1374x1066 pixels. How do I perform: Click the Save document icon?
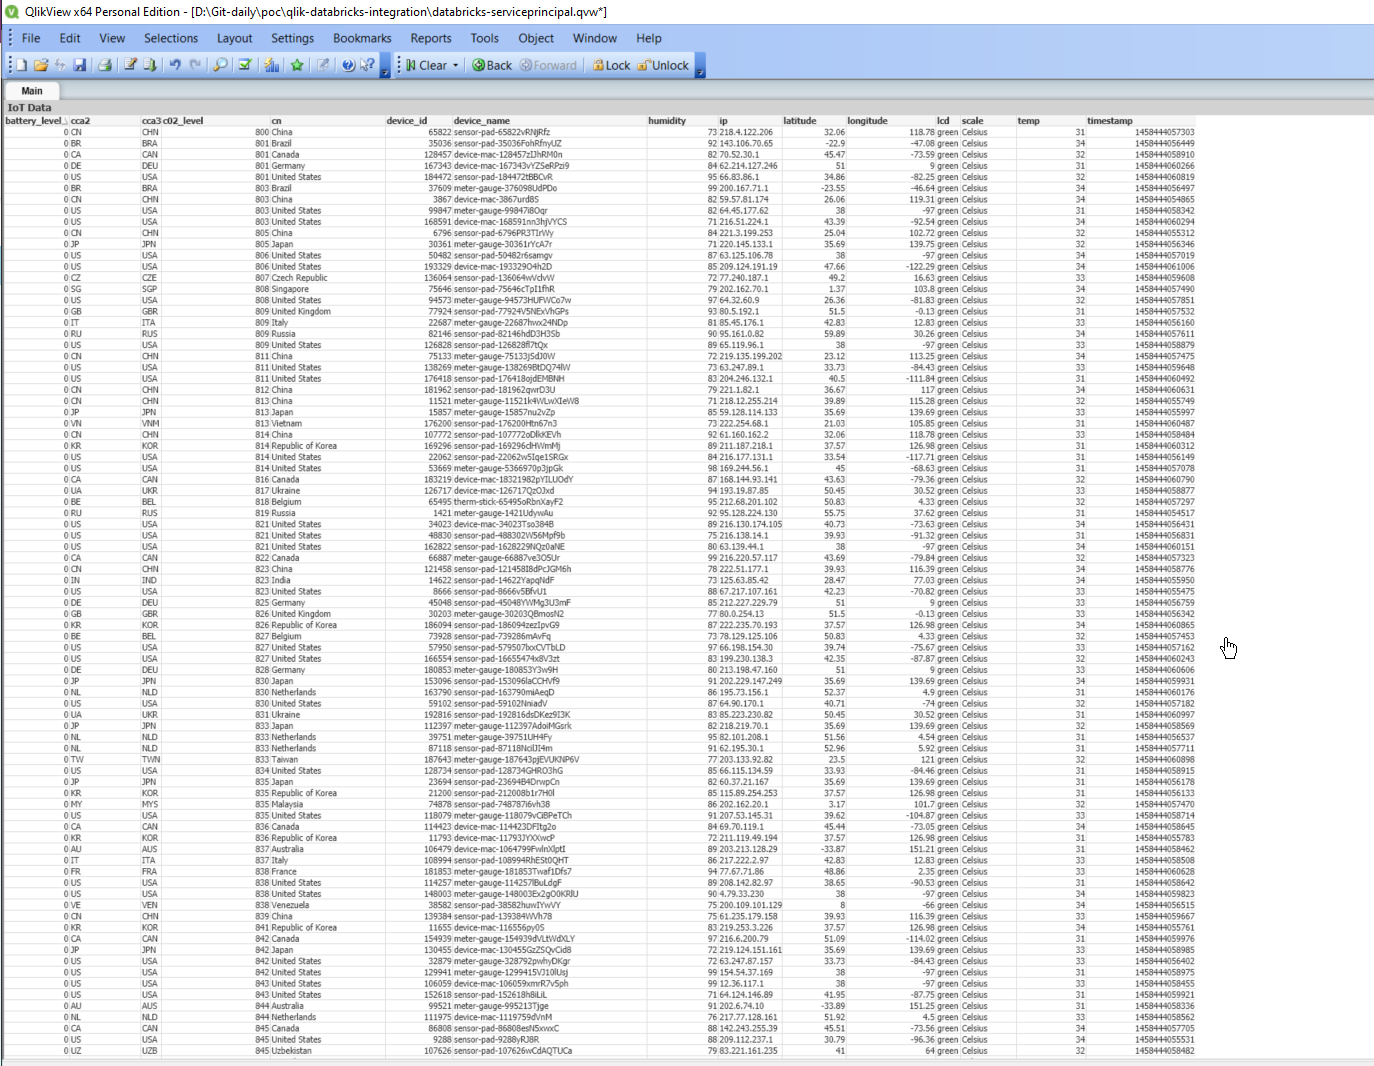pos(81,65)
